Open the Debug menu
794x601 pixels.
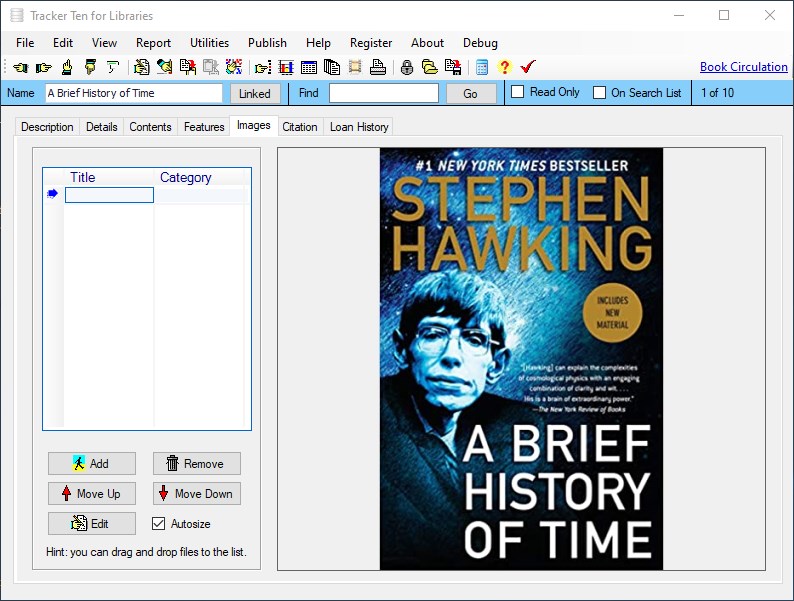click(481, 43)
